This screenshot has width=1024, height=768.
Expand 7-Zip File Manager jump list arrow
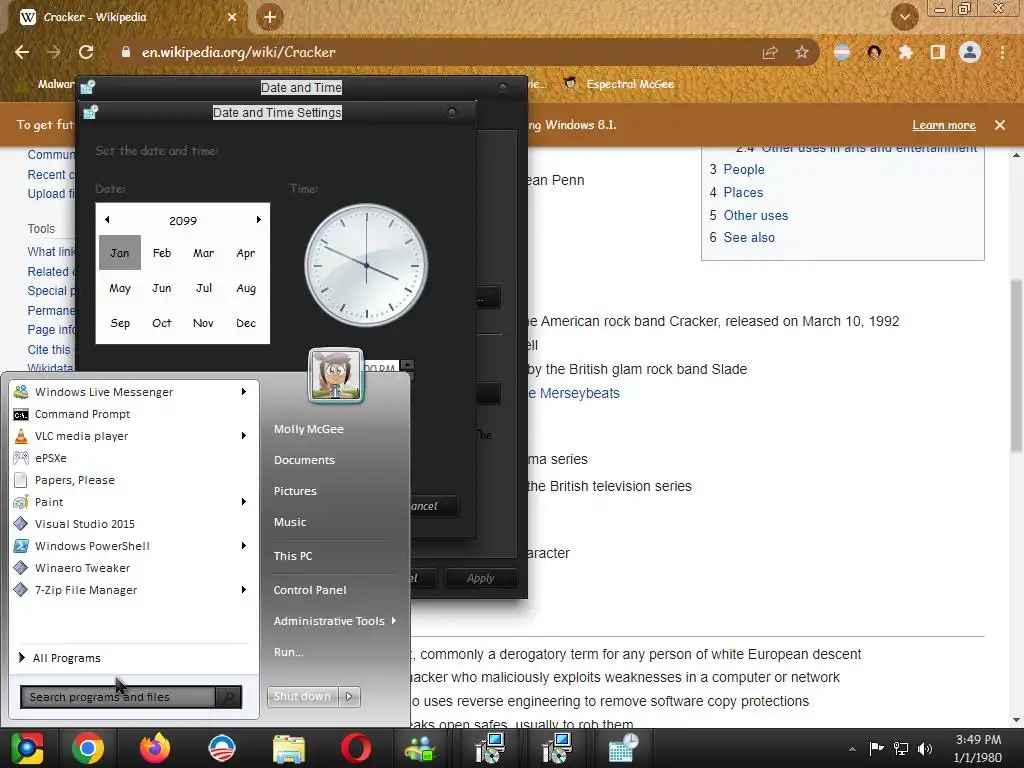(x=244, y=590)
